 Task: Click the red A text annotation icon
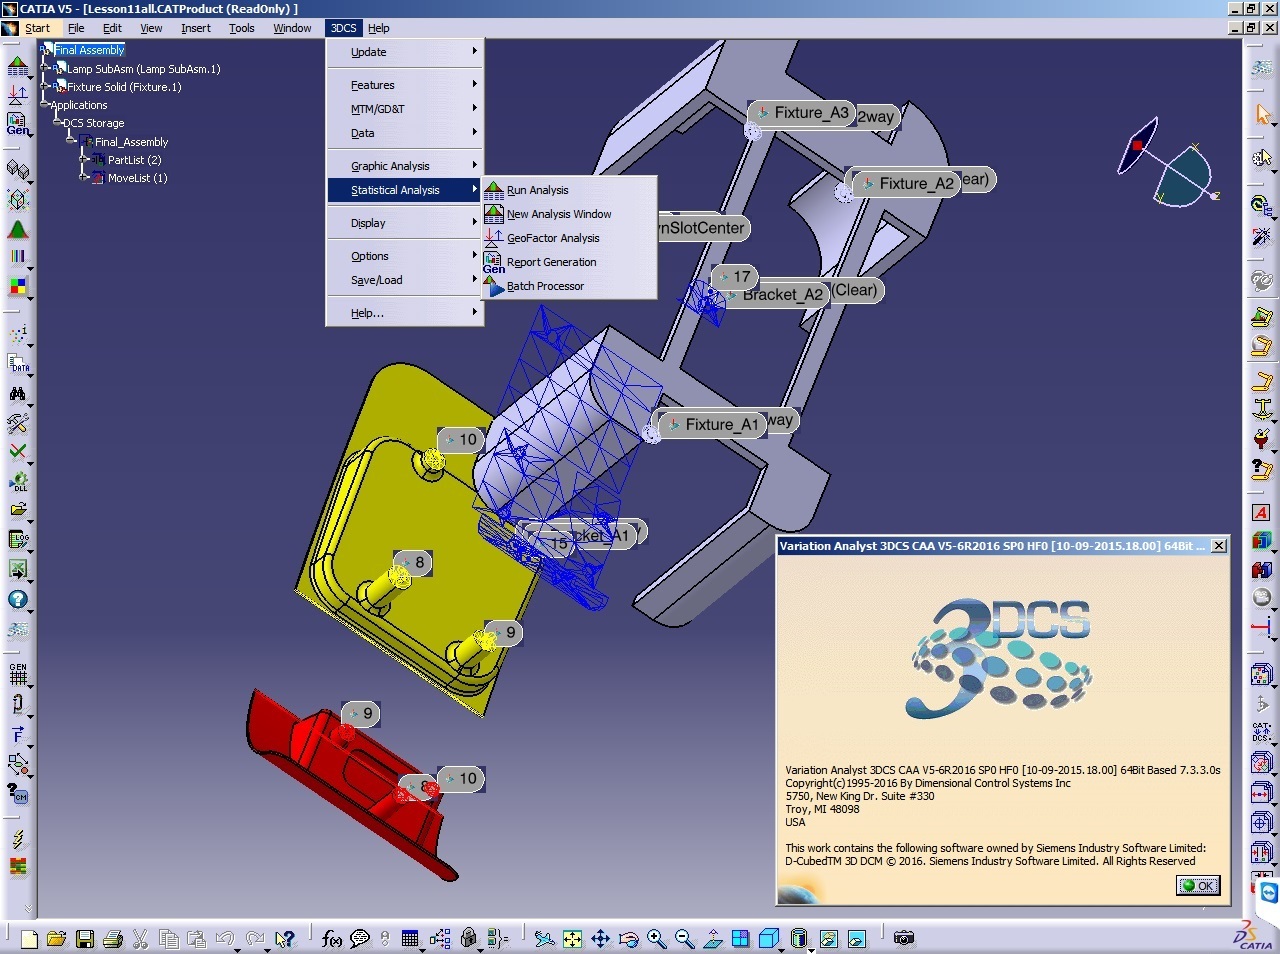tap(1262, 512)
